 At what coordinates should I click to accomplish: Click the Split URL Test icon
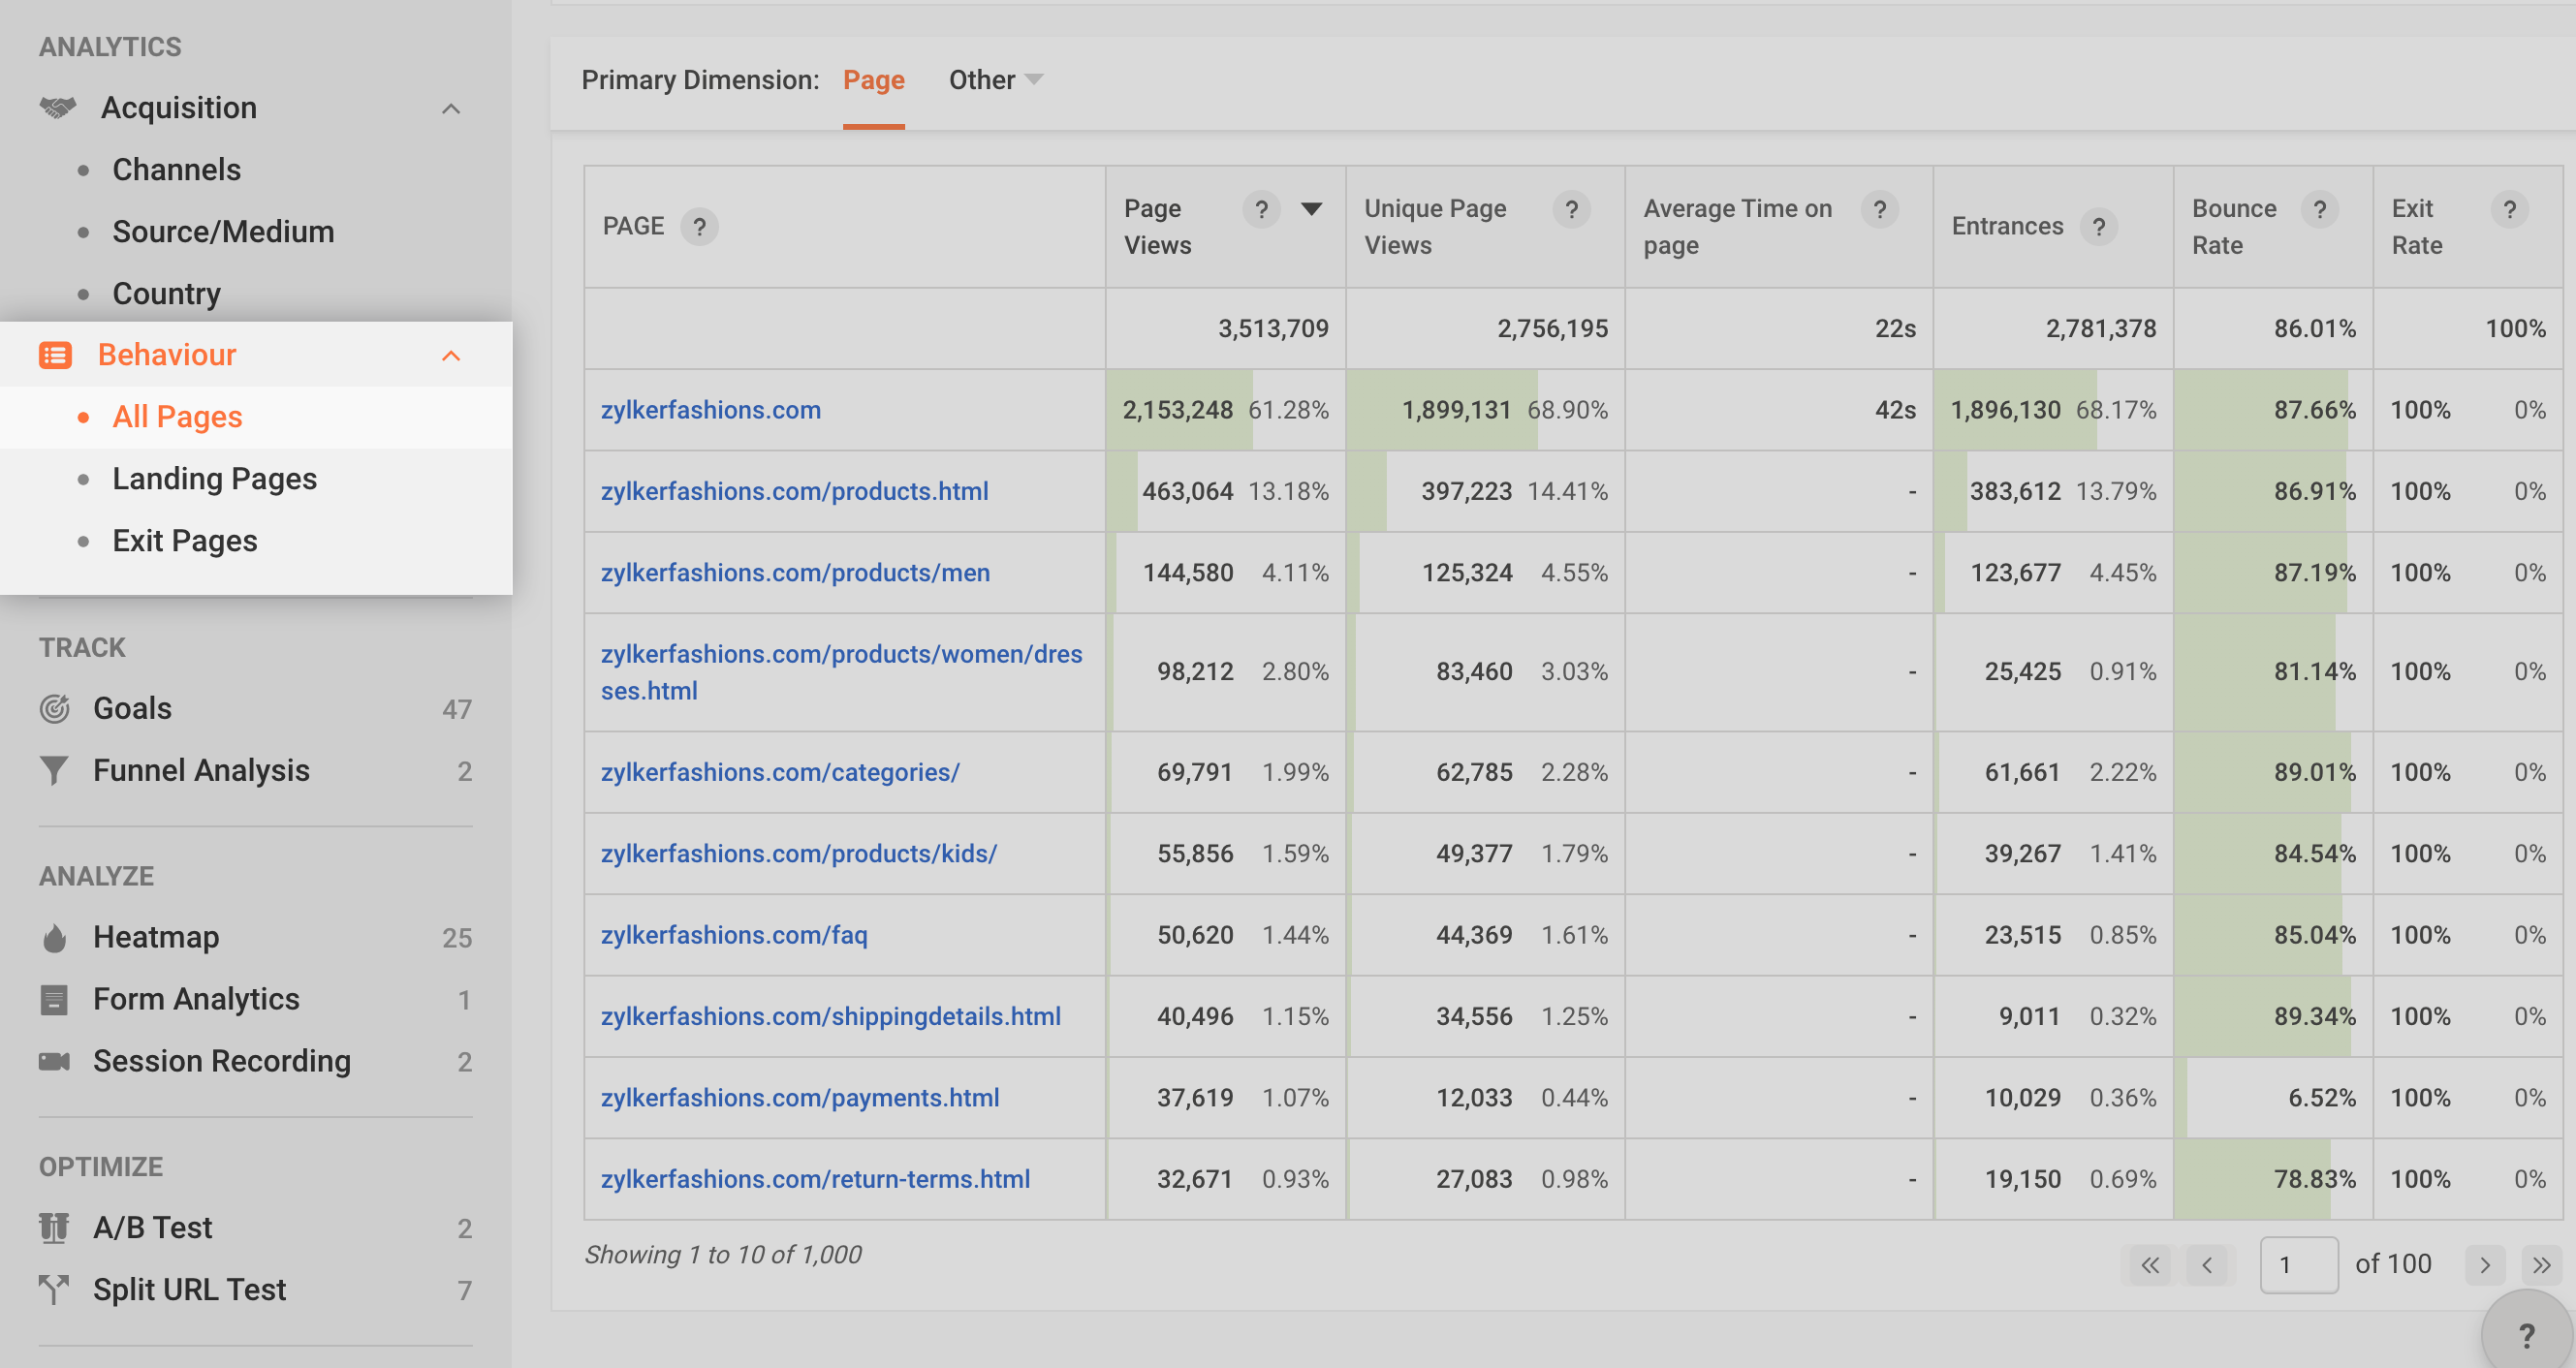[54, 1289]
